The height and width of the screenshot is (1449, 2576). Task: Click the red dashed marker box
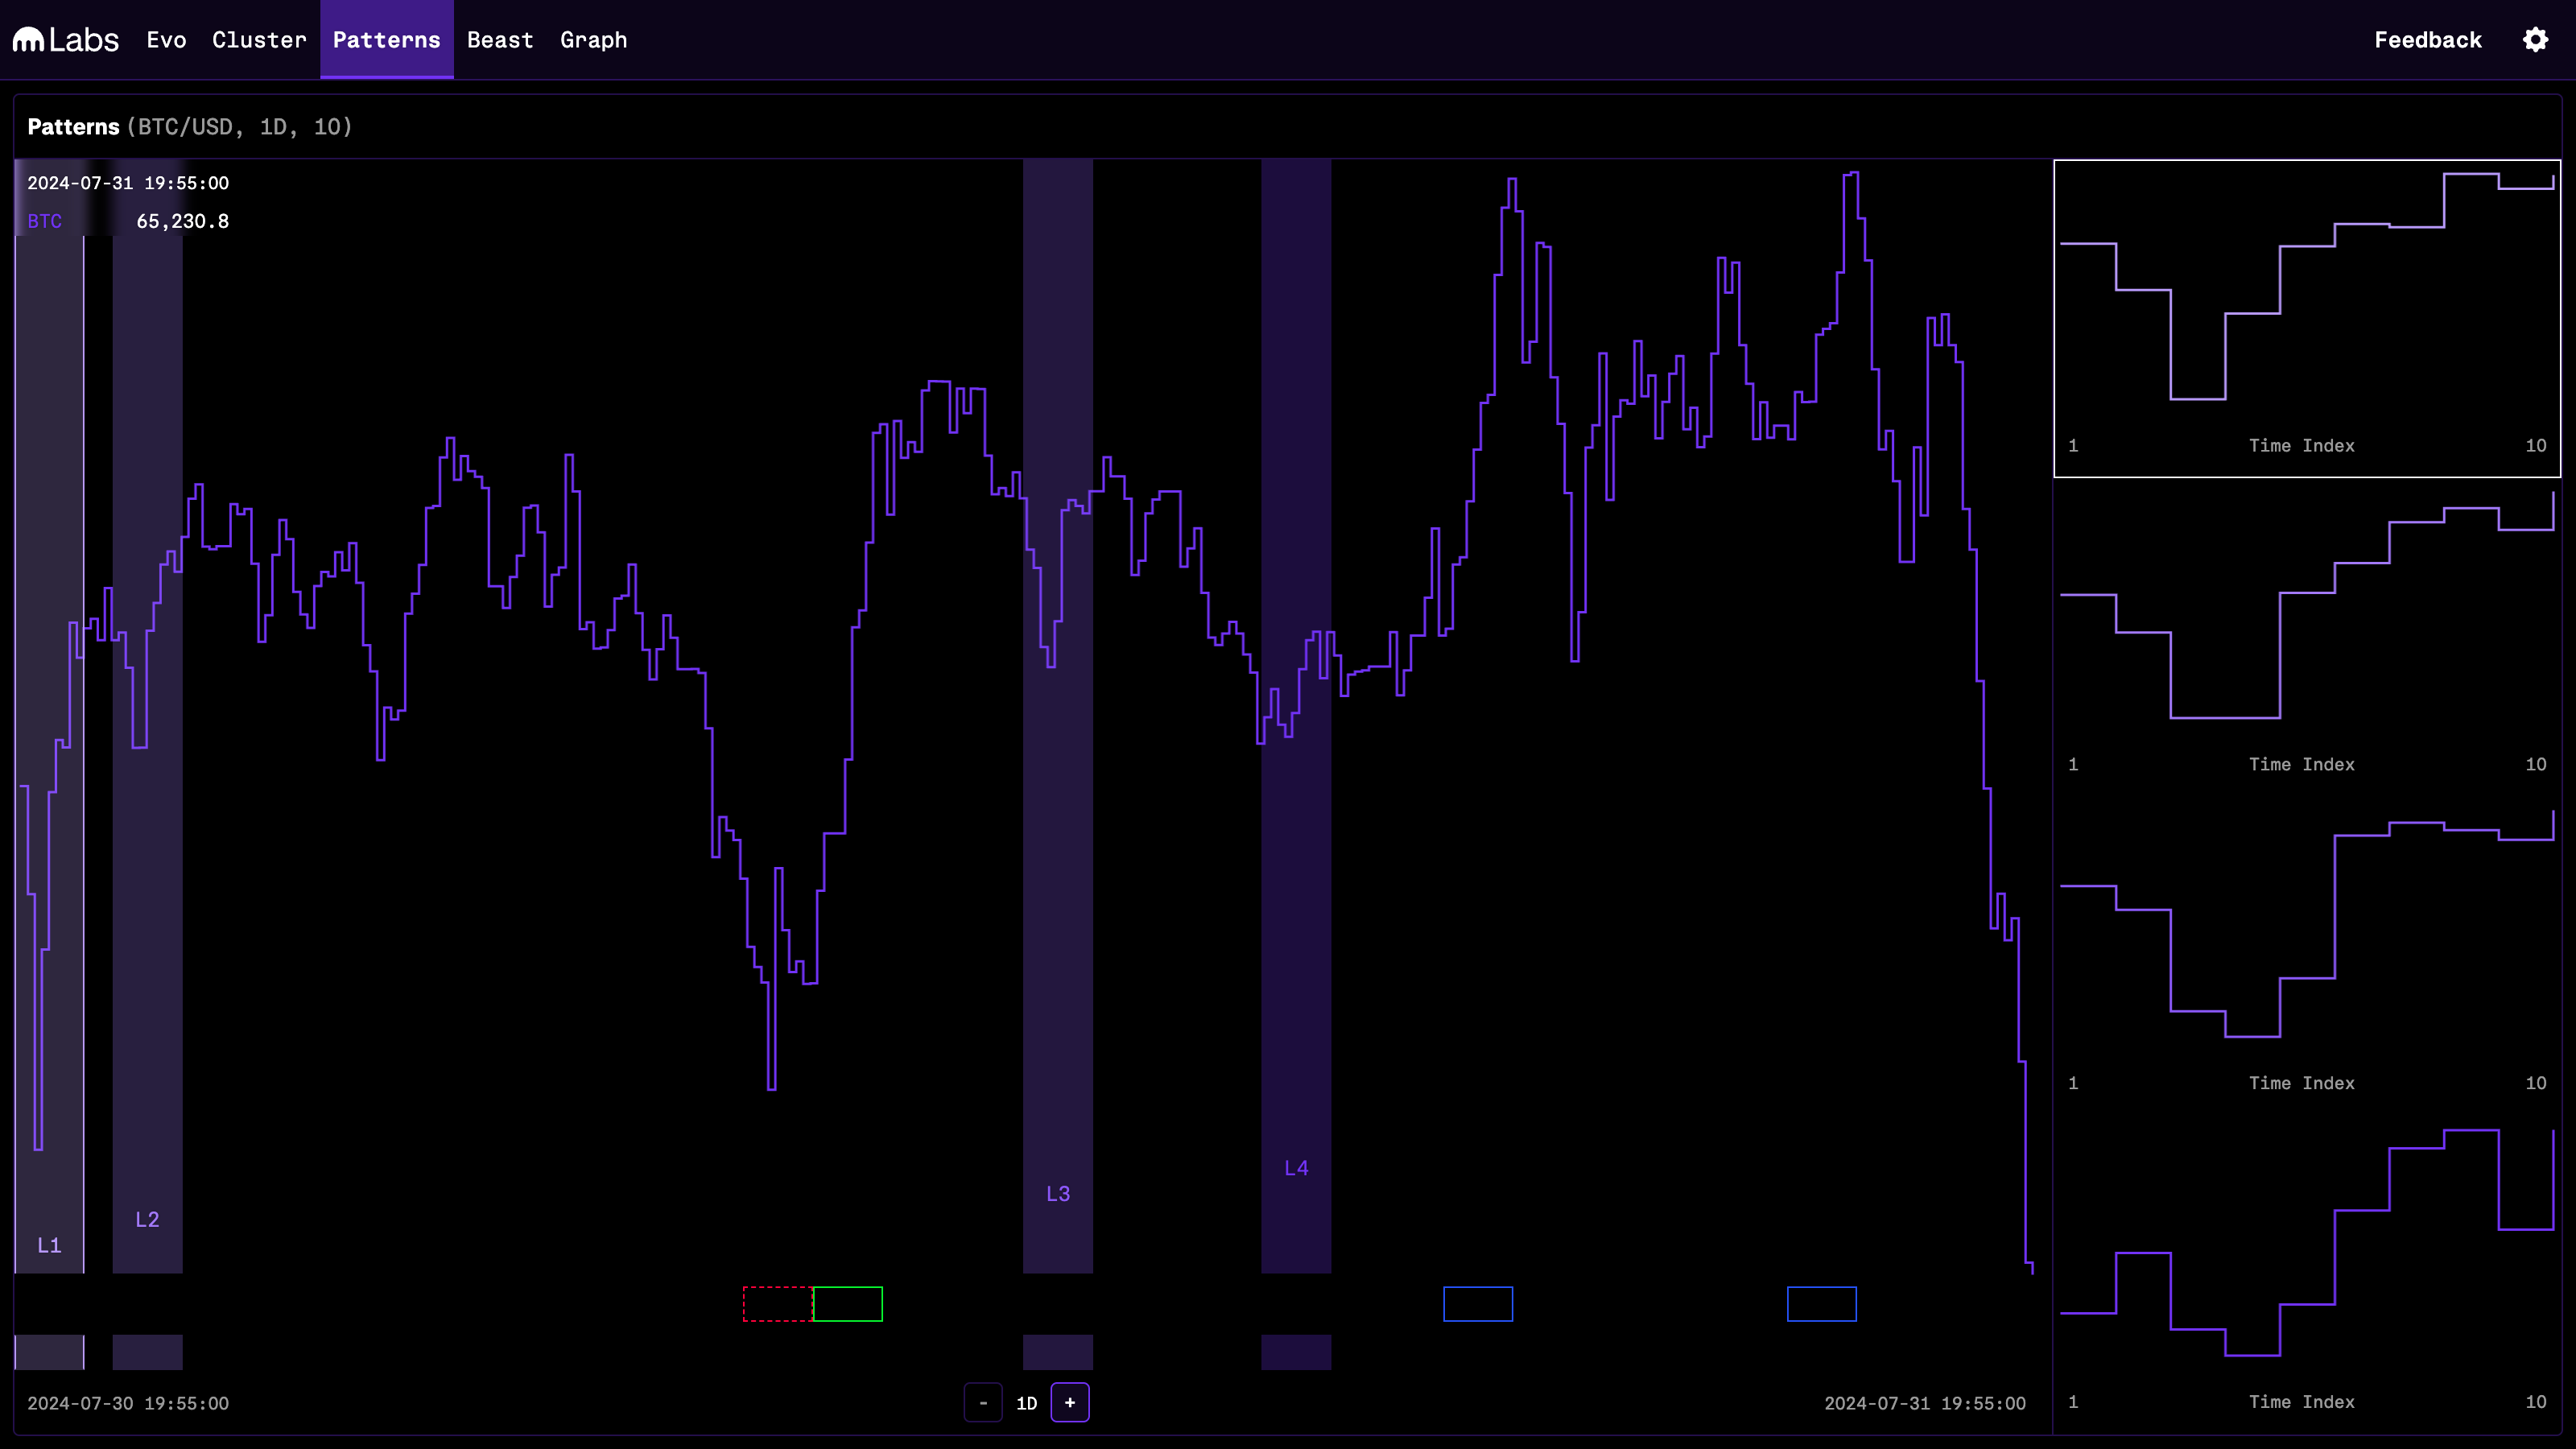[x=777, y=1304]
